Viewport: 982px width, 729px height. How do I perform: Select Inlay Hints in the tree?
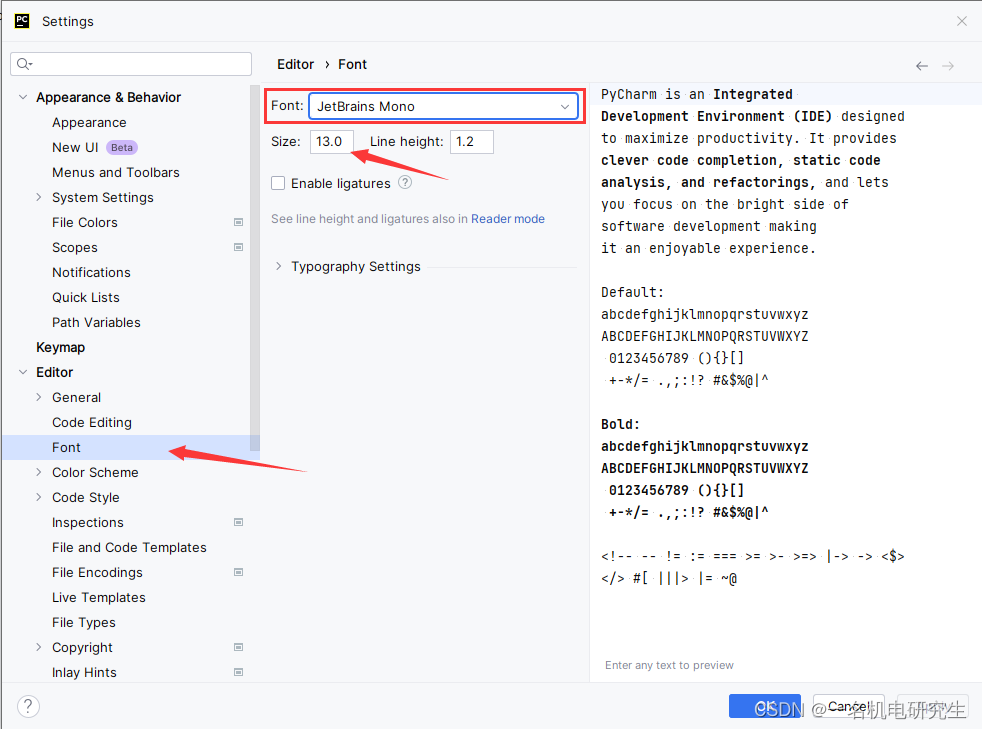[85, 673]
